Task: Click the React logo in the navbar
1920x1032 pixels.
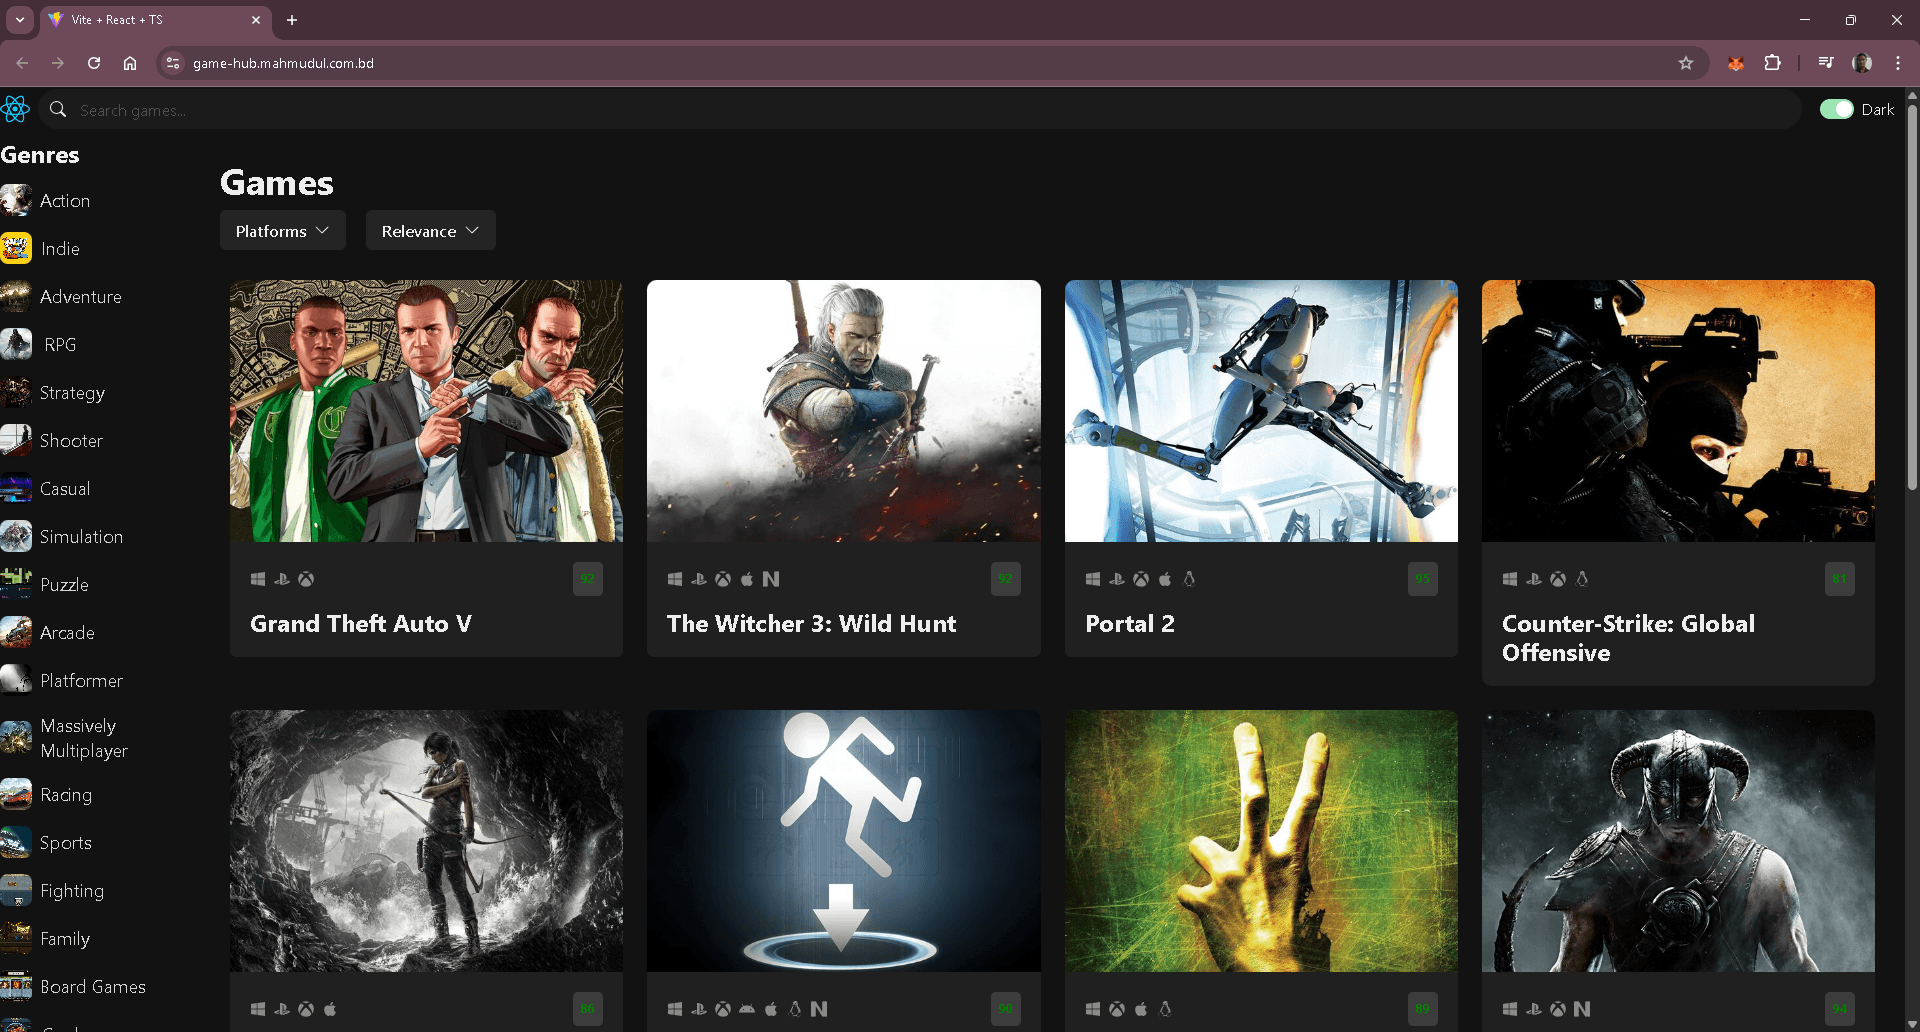Action: coord(16,109)
